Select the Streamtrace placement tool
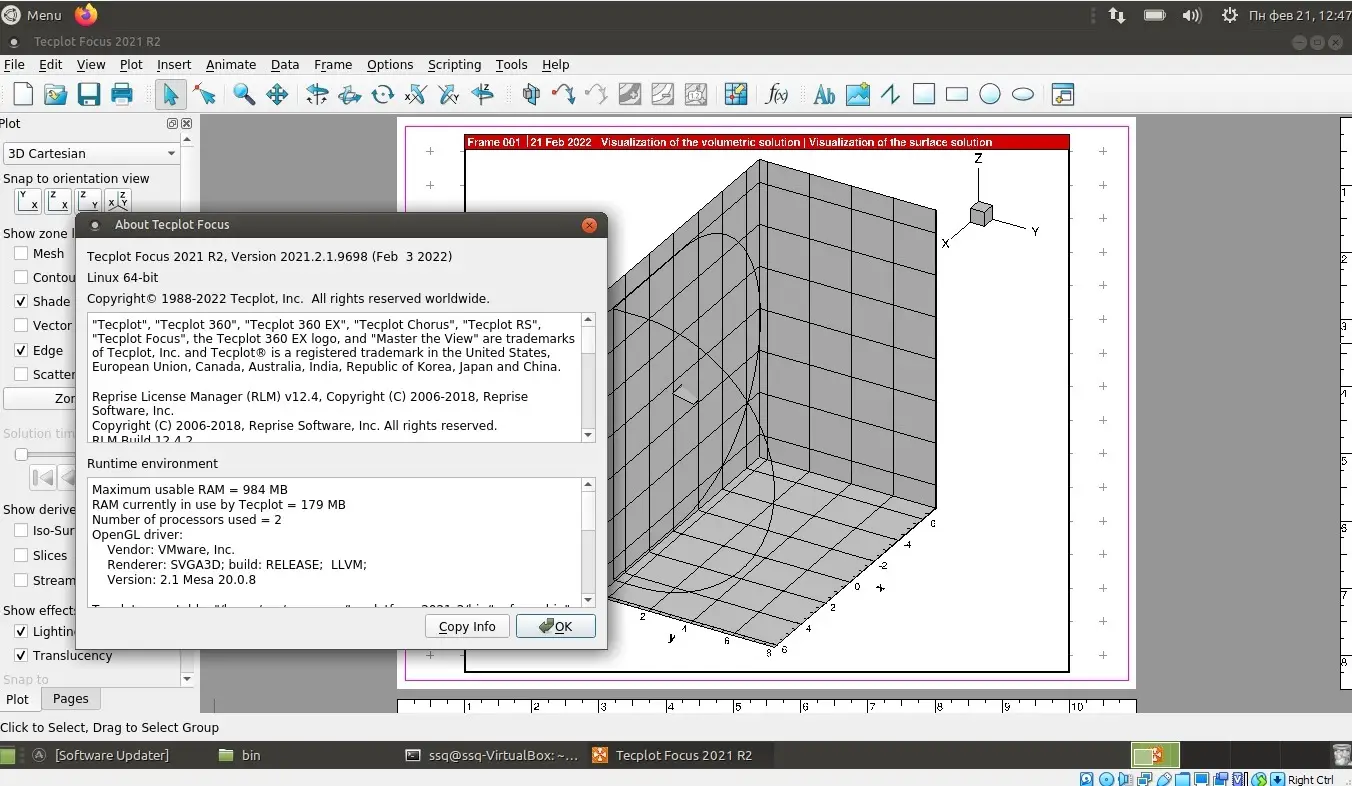 [x=564, y=94]
